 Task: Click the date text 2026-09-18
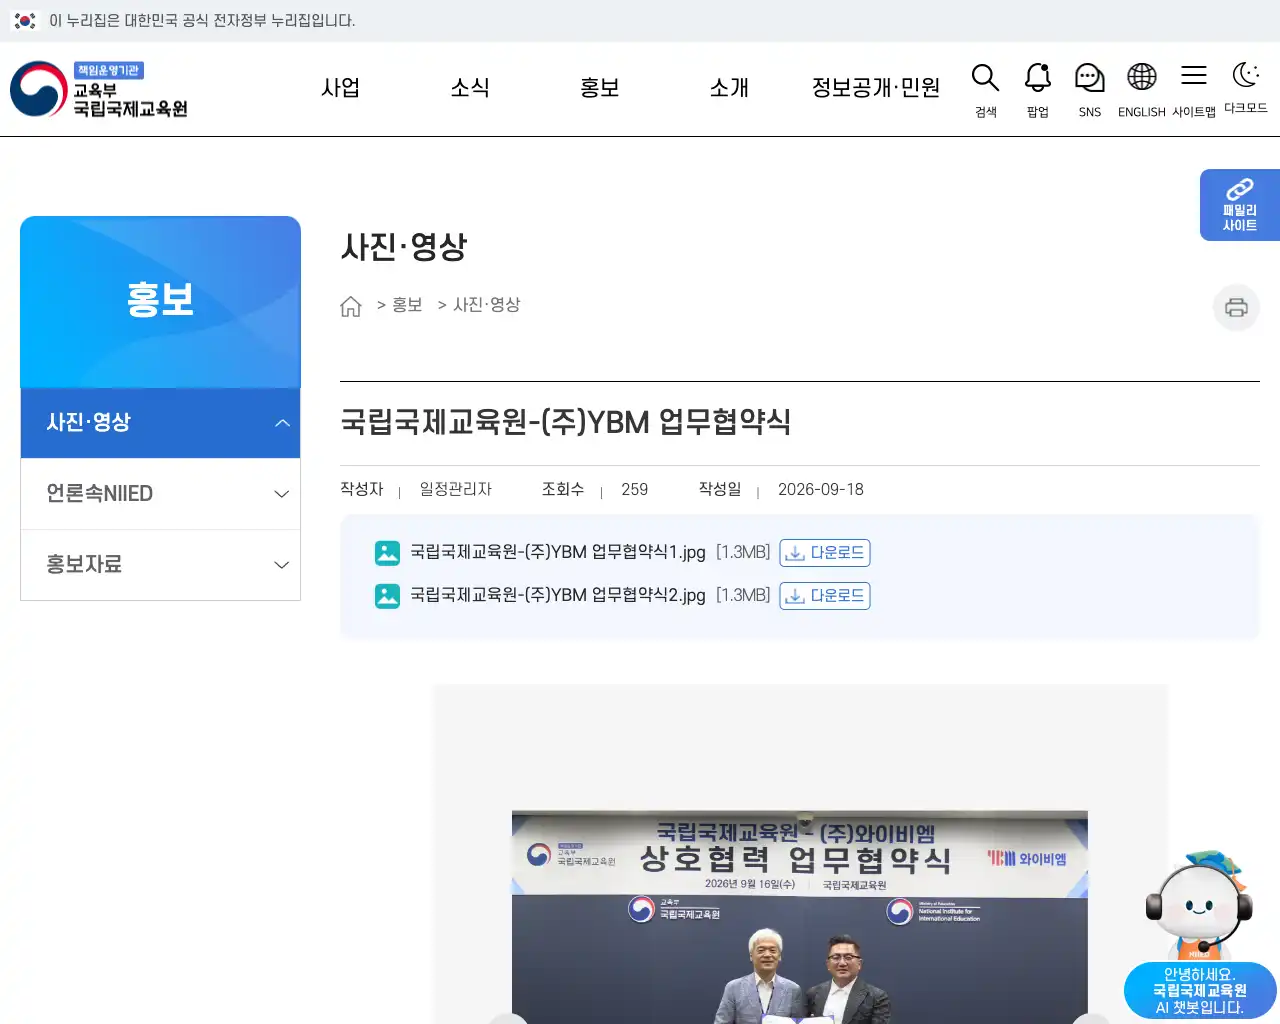[x=821, y=490]
